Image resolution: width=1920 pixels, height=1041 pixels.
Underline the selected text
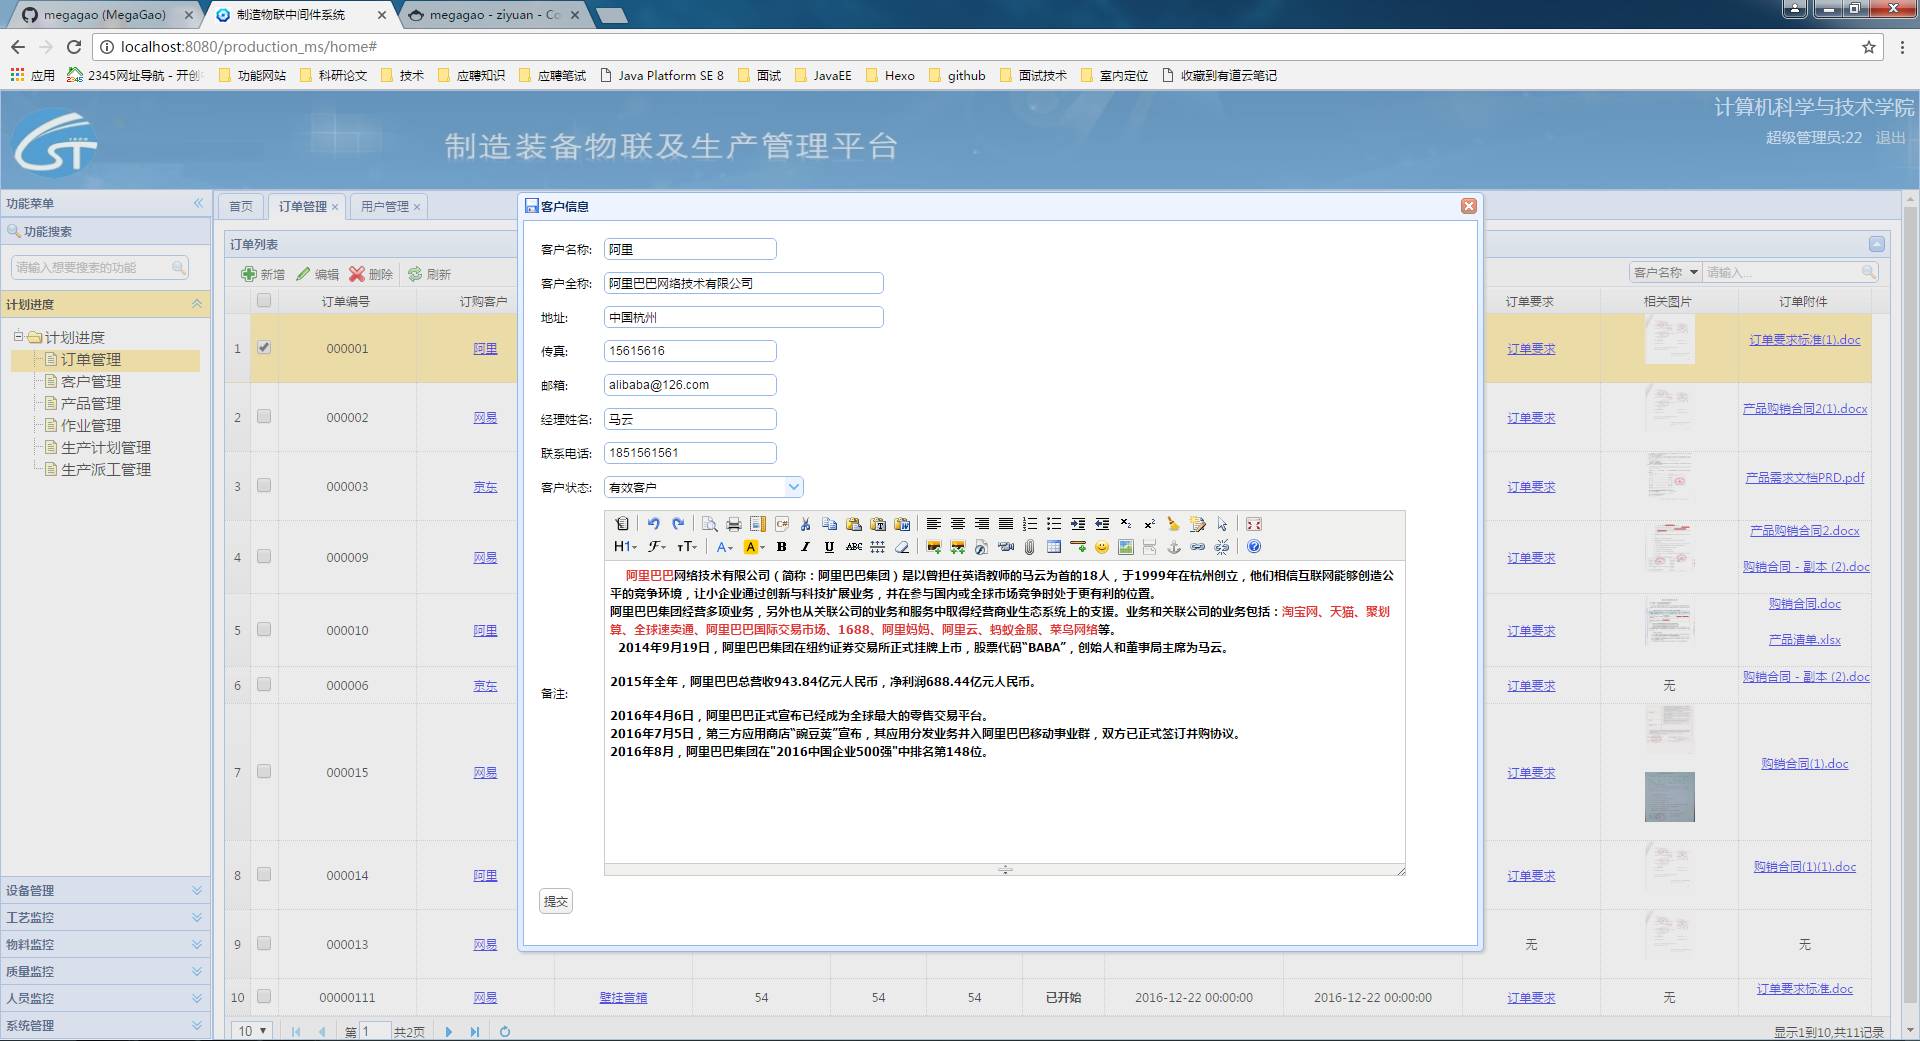pyautogui.click(x=829, y=547)
